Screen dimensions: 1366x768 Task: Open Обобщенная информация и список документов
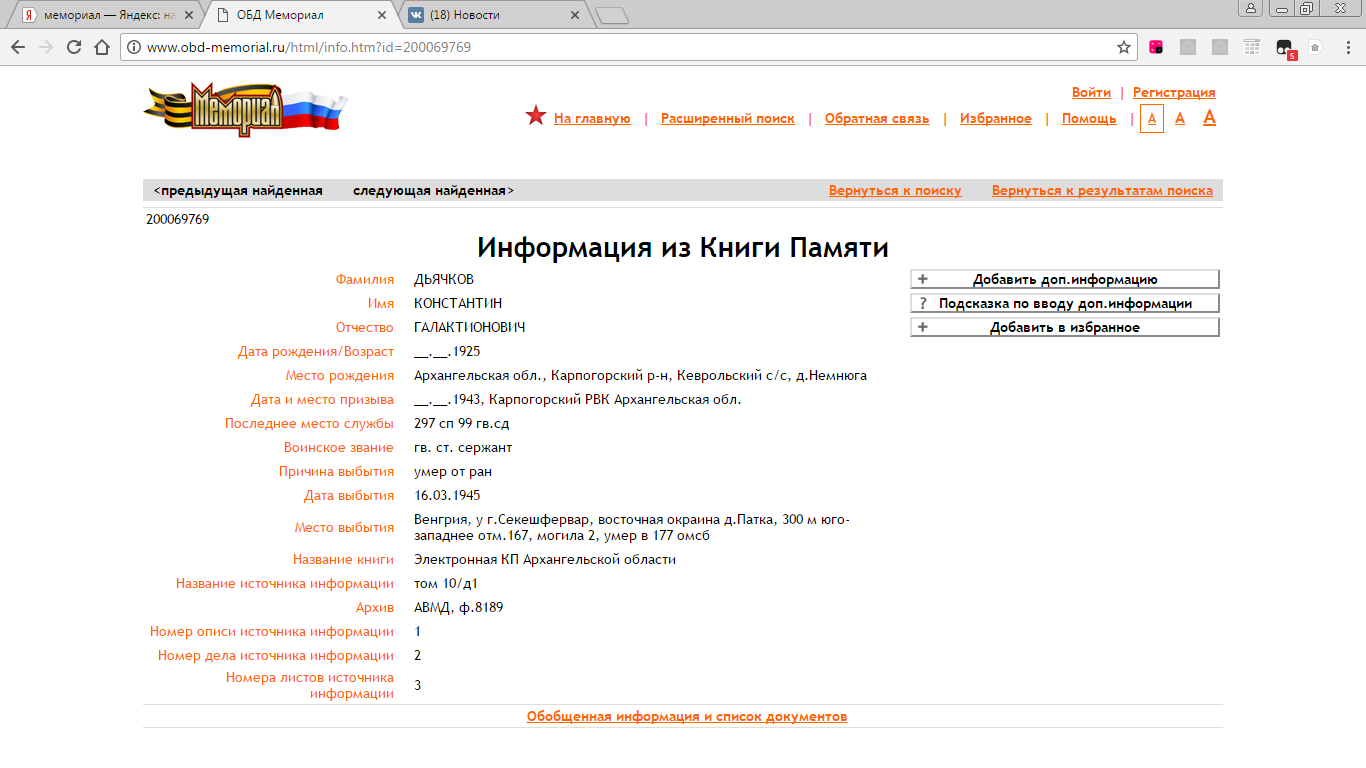(x=687, y=716)
